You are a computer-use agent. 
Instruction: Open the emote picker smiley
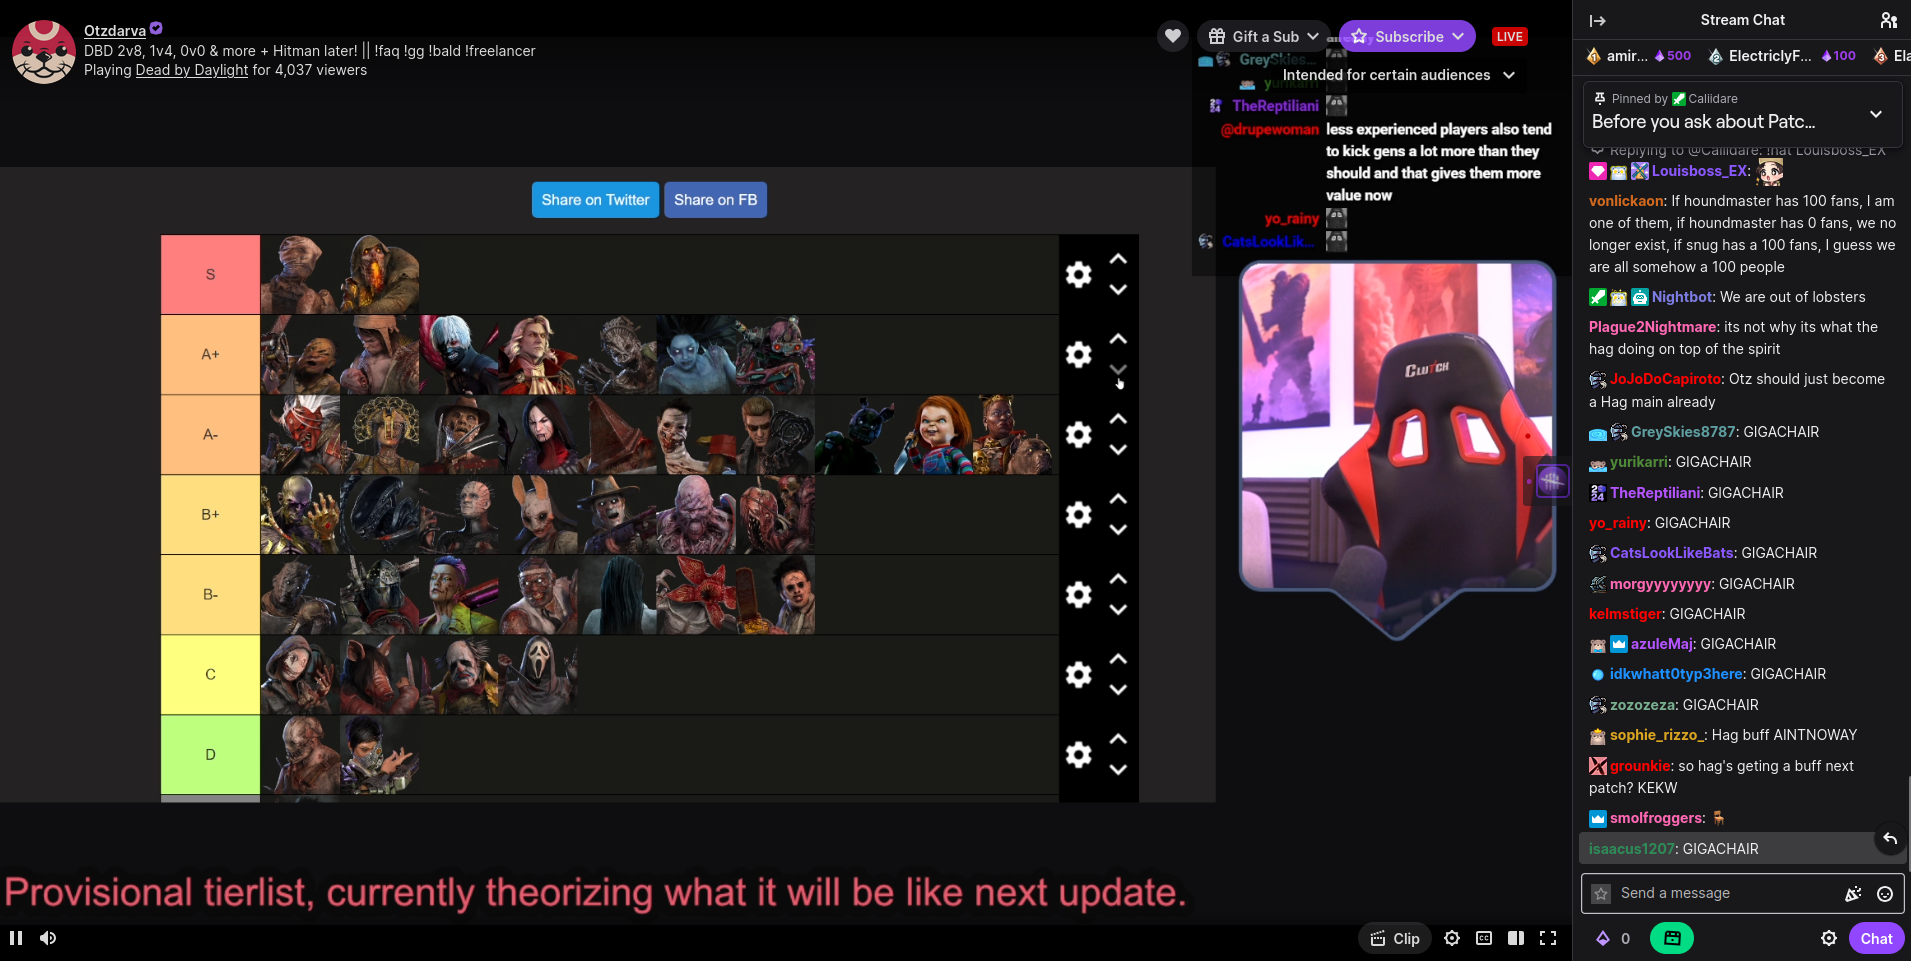point(1885,894)
